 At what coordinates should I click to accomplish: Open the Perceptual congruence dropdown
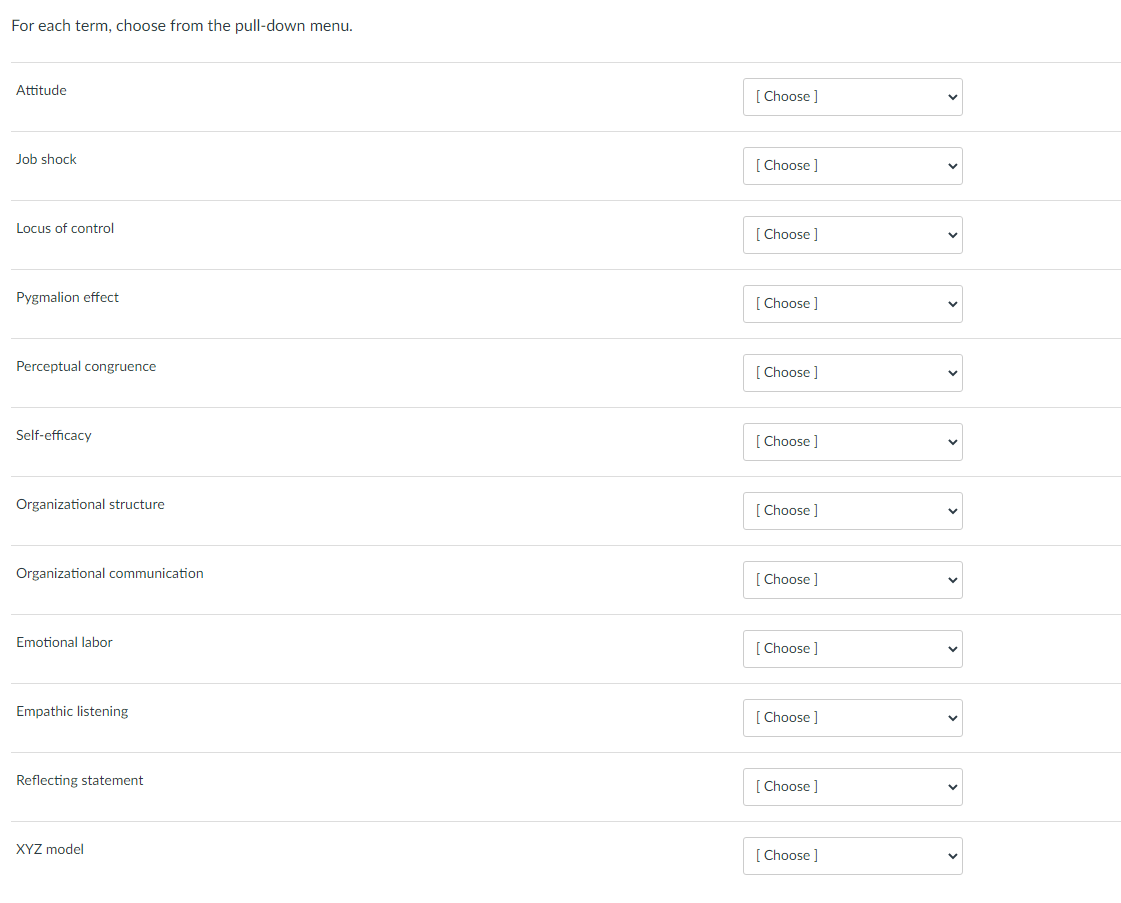[852, 372]
